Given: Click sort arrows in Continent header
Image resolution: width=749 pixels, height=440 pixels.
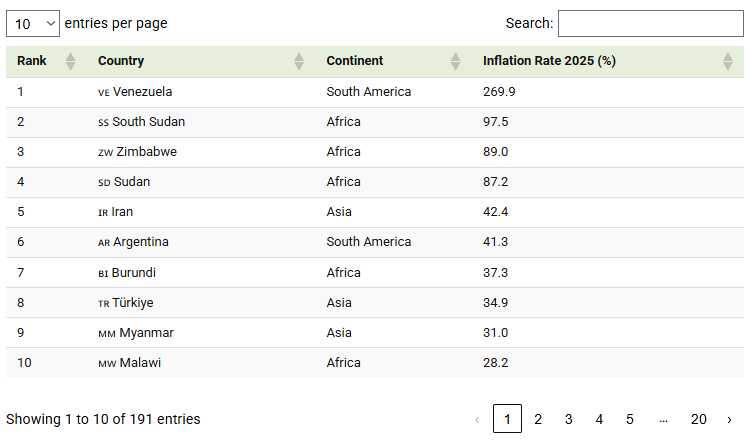Looking at the screenshot, I should 455,62.
